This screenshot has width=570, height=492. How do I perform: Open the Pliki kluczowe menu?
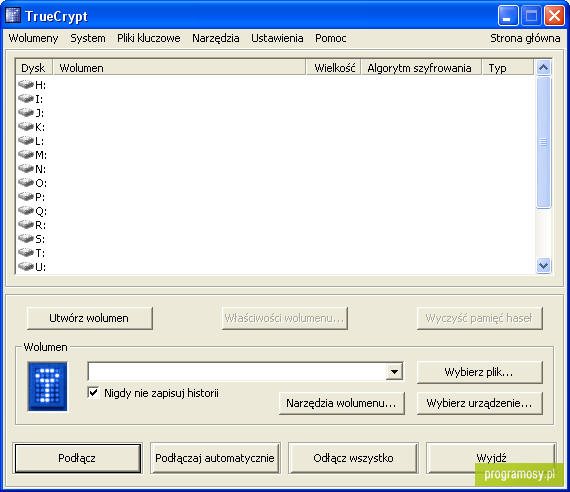(149, 38)
